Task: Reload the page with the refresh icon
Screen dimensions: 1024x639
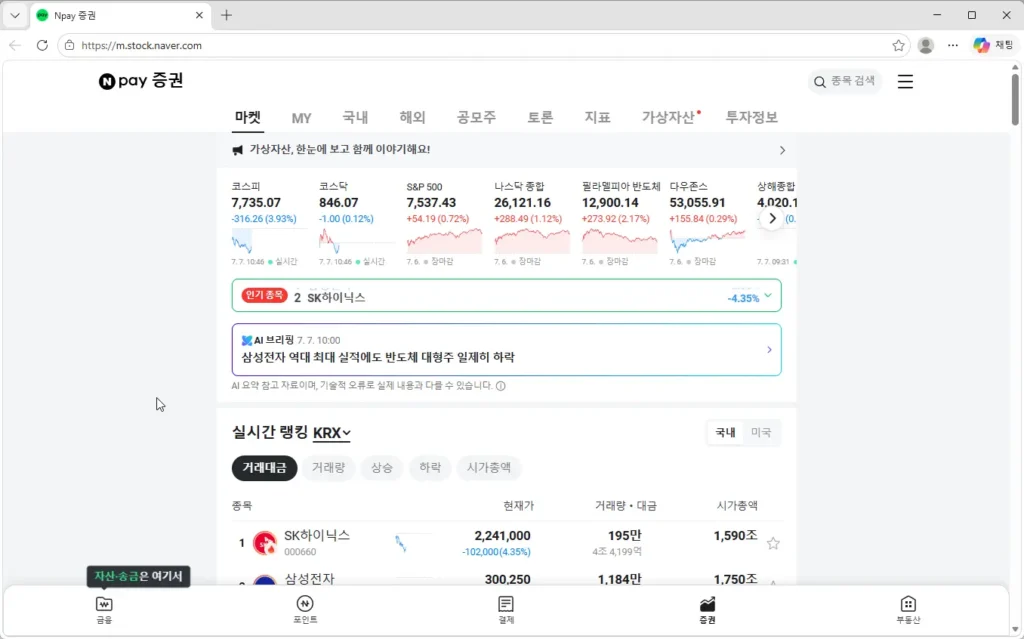Action: tap(42, 45)
